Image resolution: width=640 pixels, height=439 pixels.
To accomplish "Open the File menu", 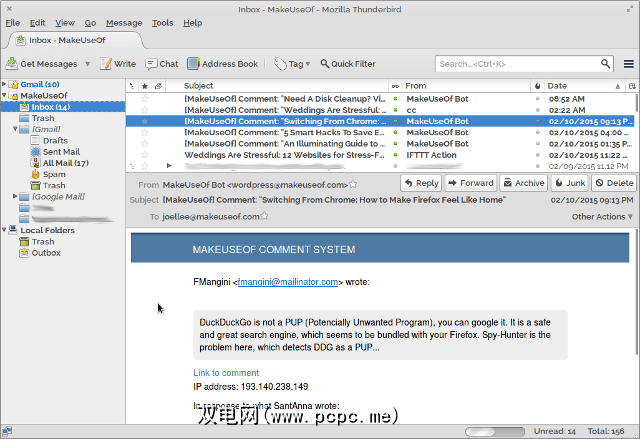I will pos(12,23).
